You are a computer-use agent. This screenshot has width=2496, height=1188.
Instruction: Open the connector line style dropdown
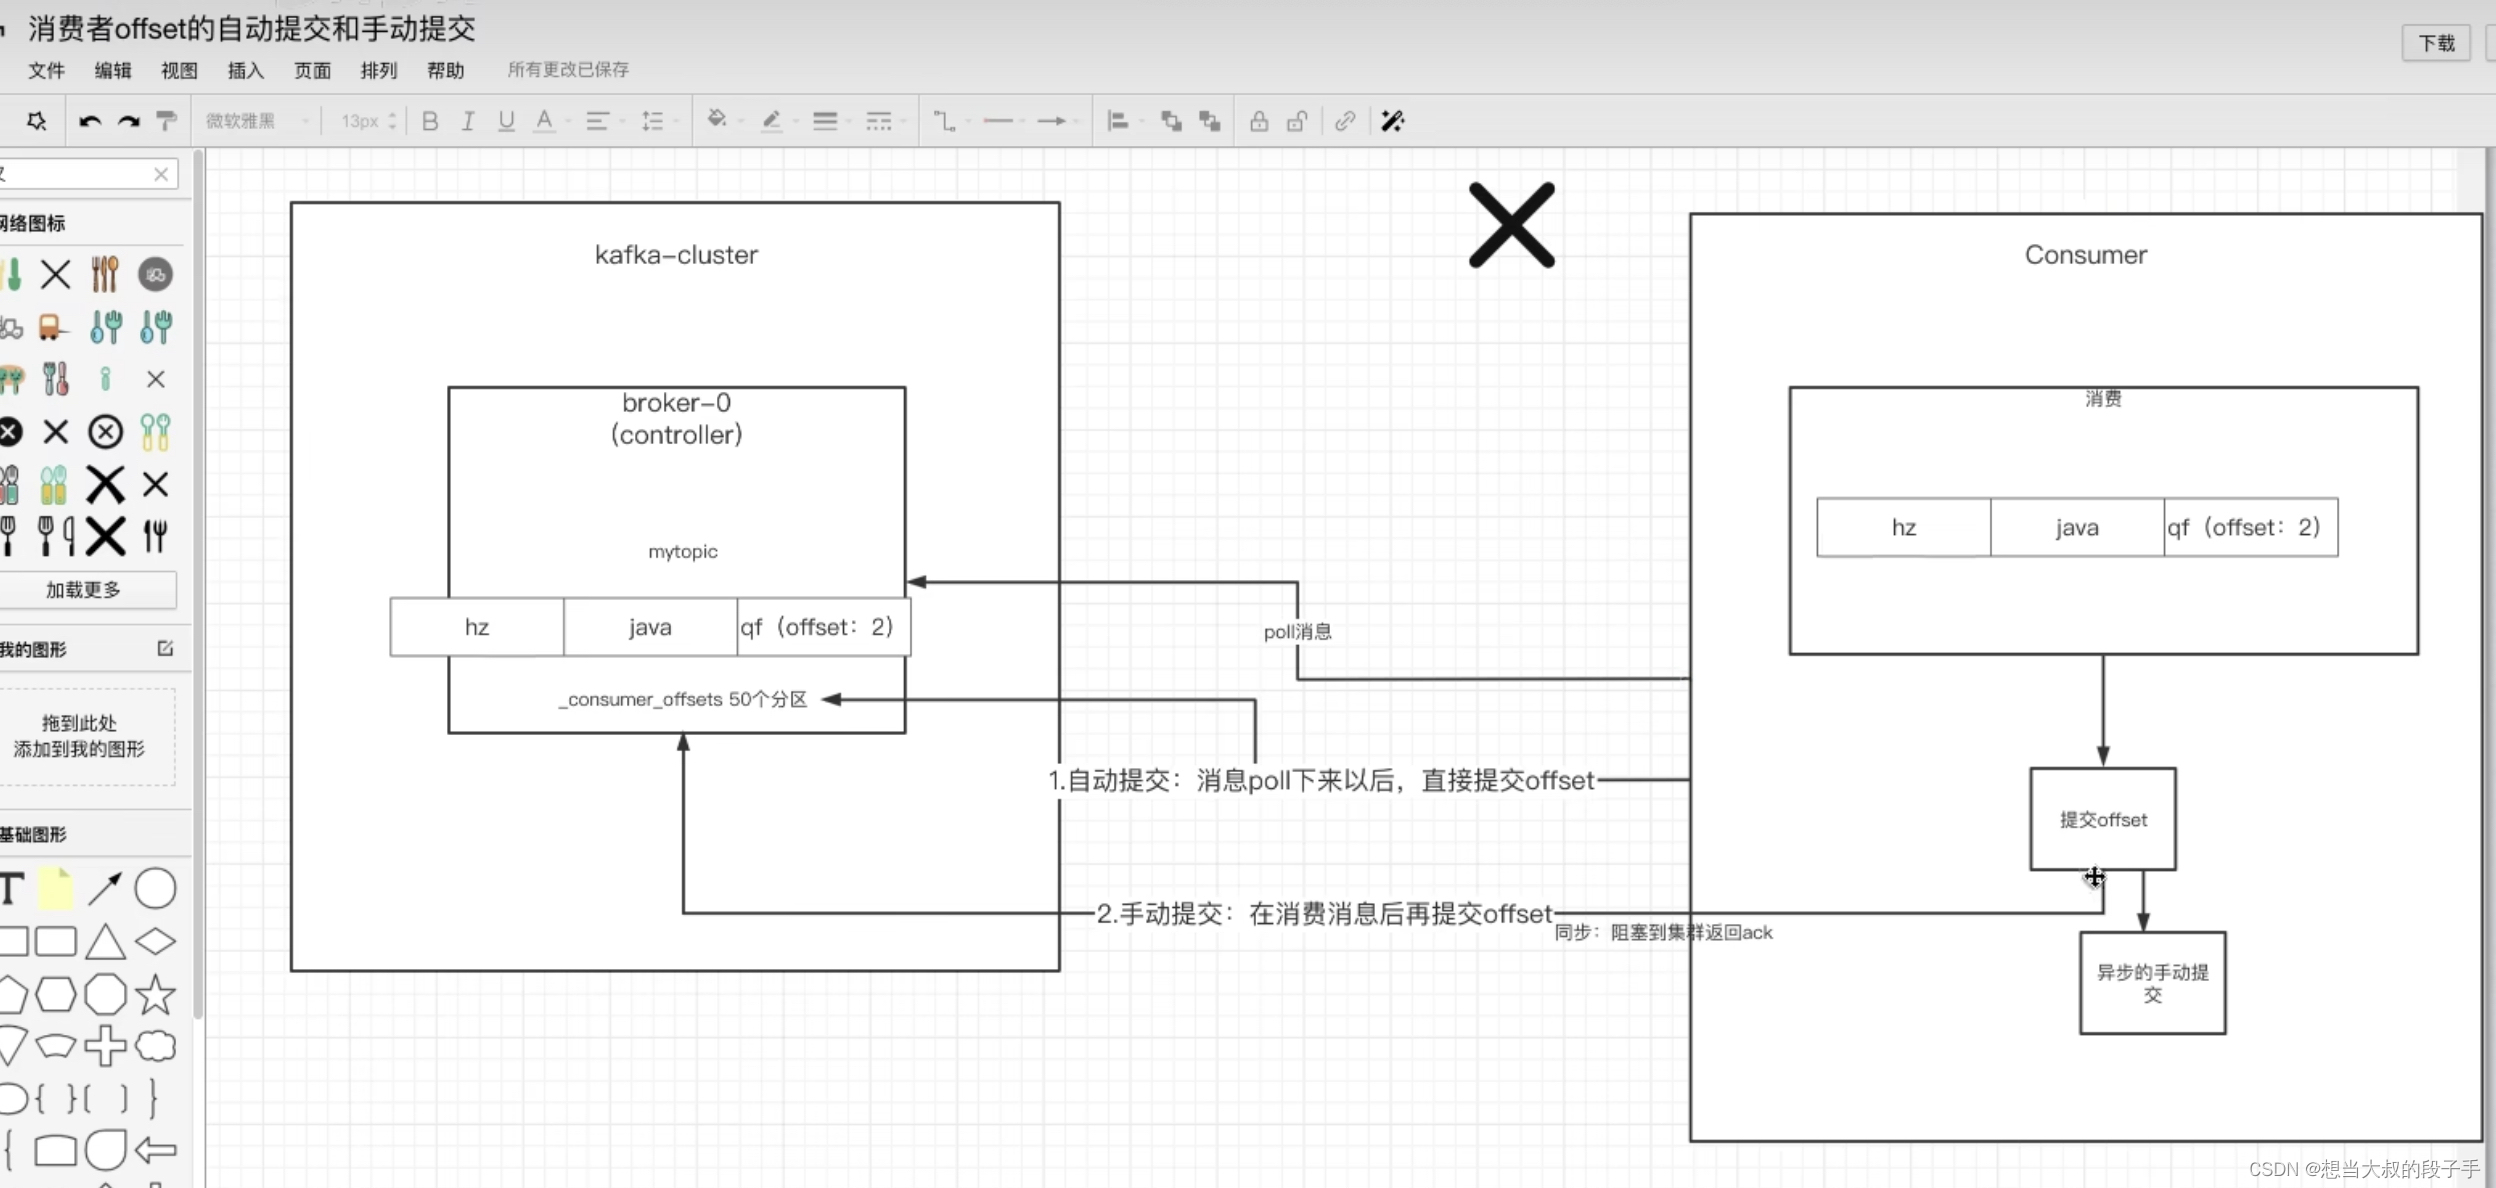pos(945,121)
